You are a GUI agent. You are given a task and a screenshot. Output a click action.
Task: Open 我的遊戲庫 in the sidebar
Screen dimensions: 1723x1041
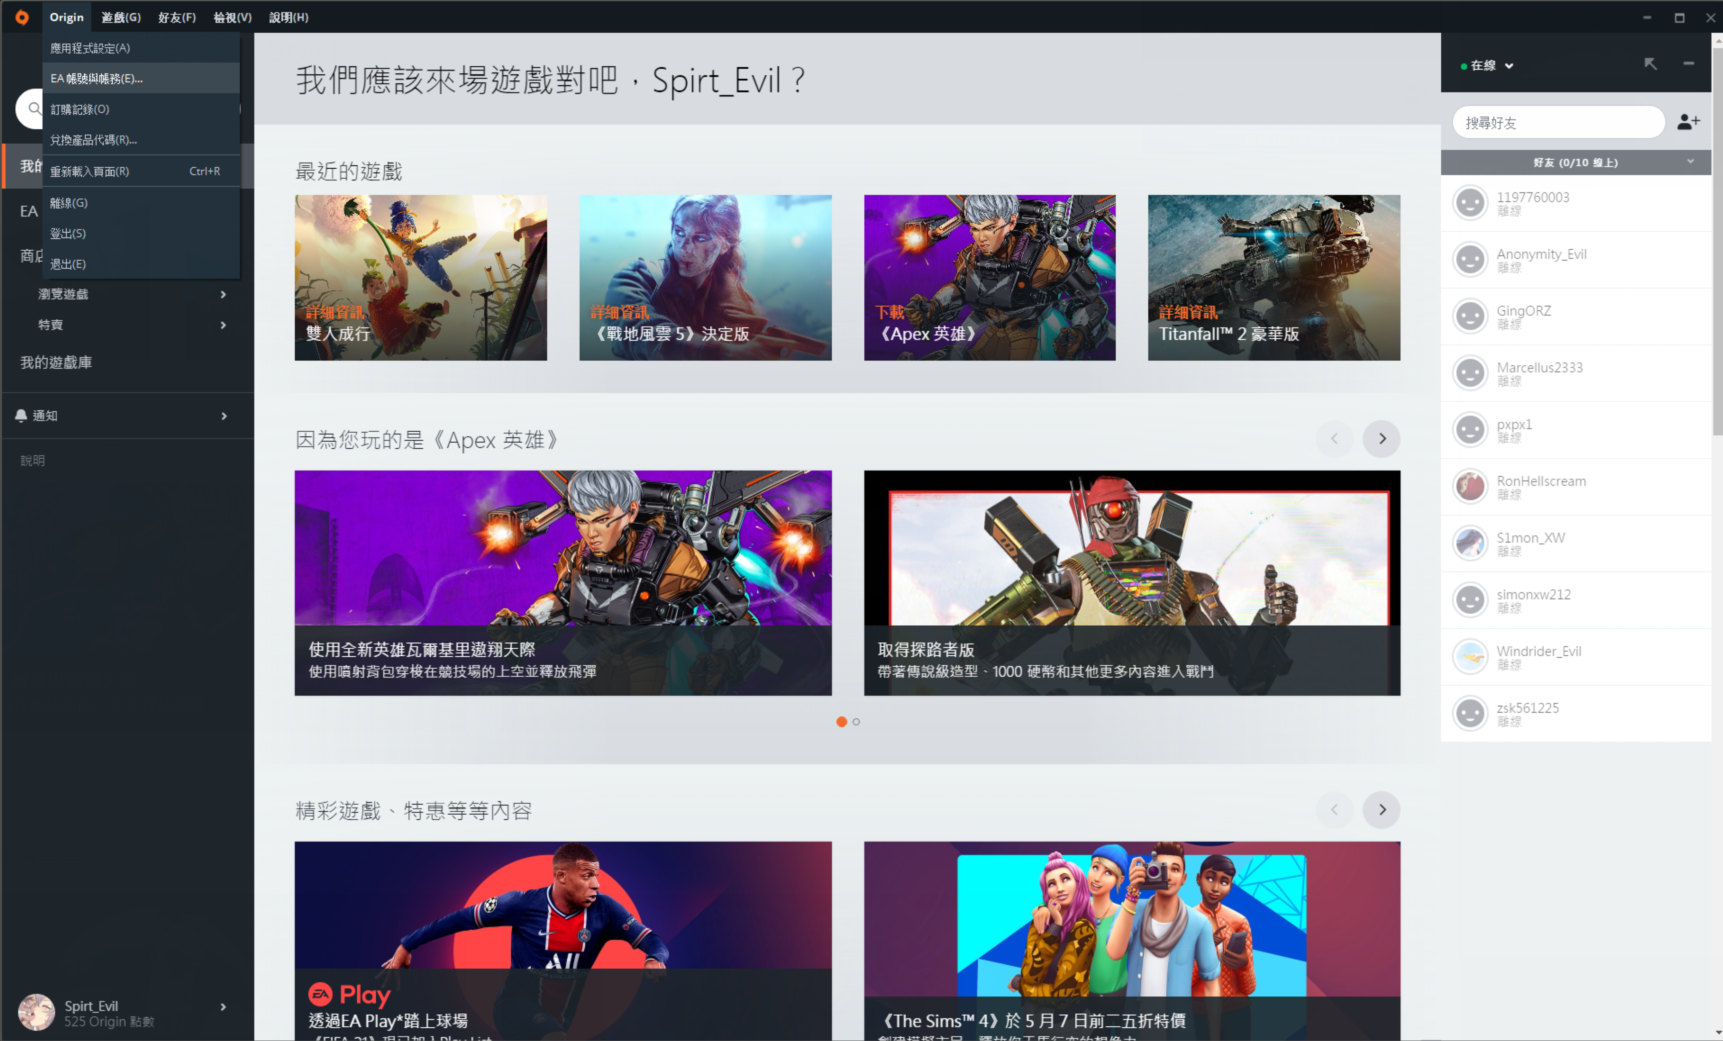(x=56, y=362)
